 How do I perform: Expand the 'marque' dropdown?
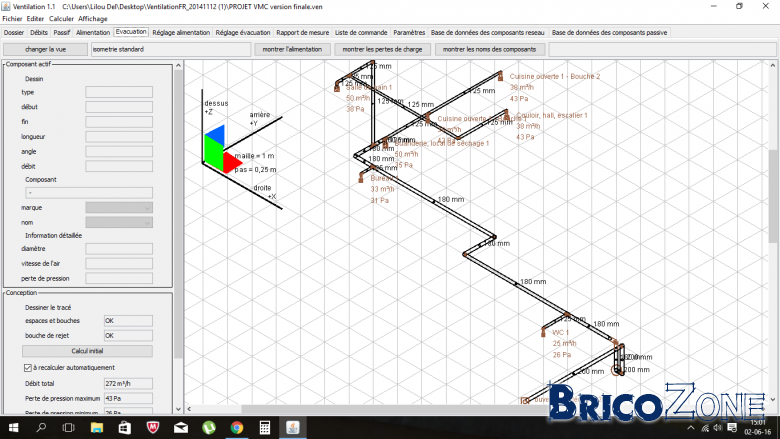click(x=119, y=208)
